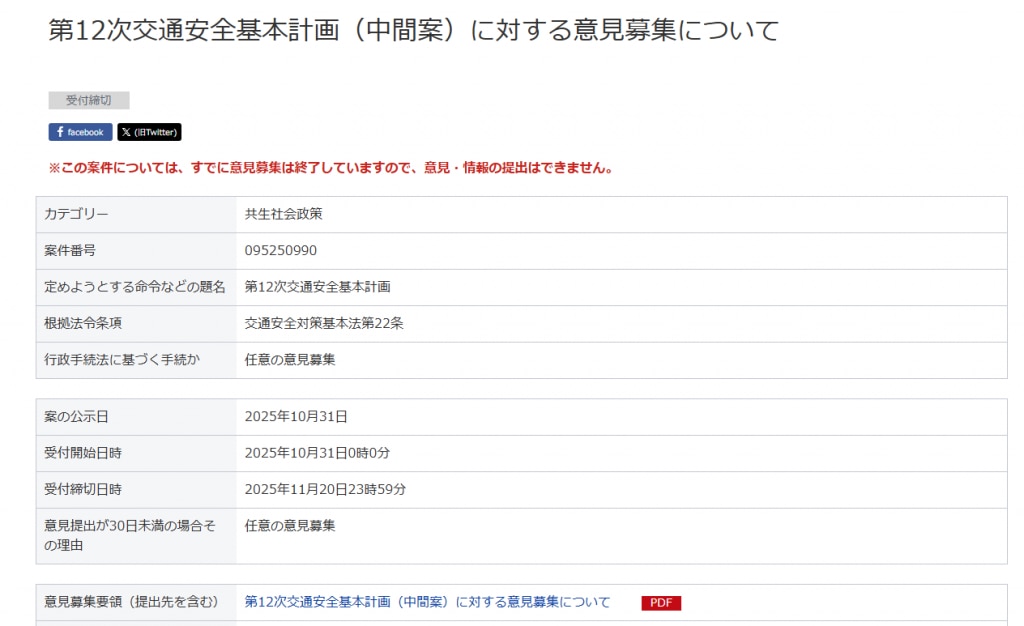Click the 行政手続法に基づく手続か label
This screenshot has height=626, width=1024.
122,359
